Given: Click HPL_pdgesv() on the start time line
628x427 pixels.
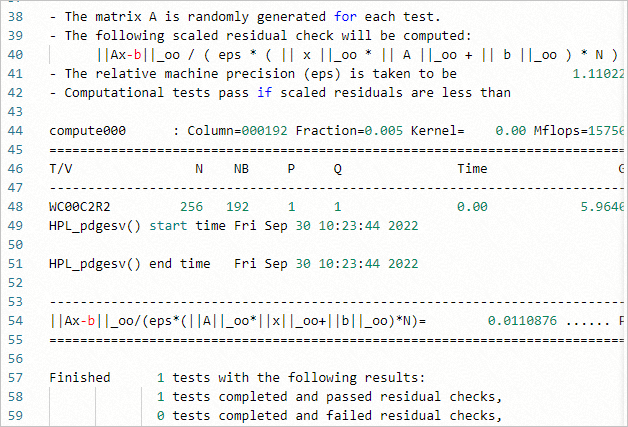Looking at the screenshot, I should [94, 226].
